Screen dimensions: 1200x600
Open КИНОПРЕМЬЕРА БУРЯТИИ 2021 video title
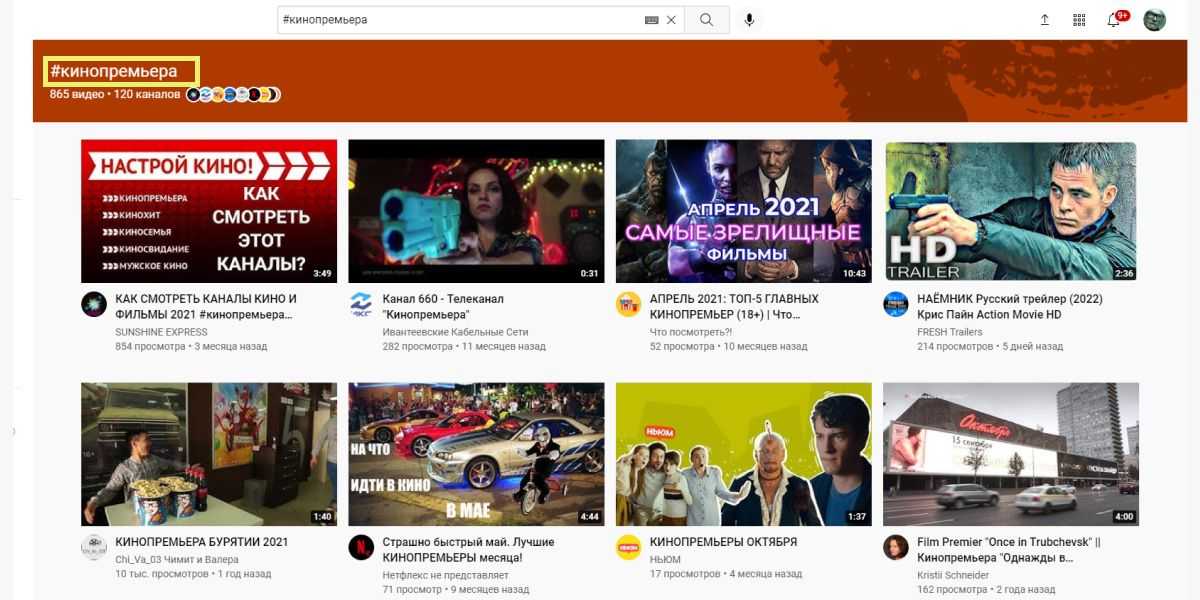202,542
